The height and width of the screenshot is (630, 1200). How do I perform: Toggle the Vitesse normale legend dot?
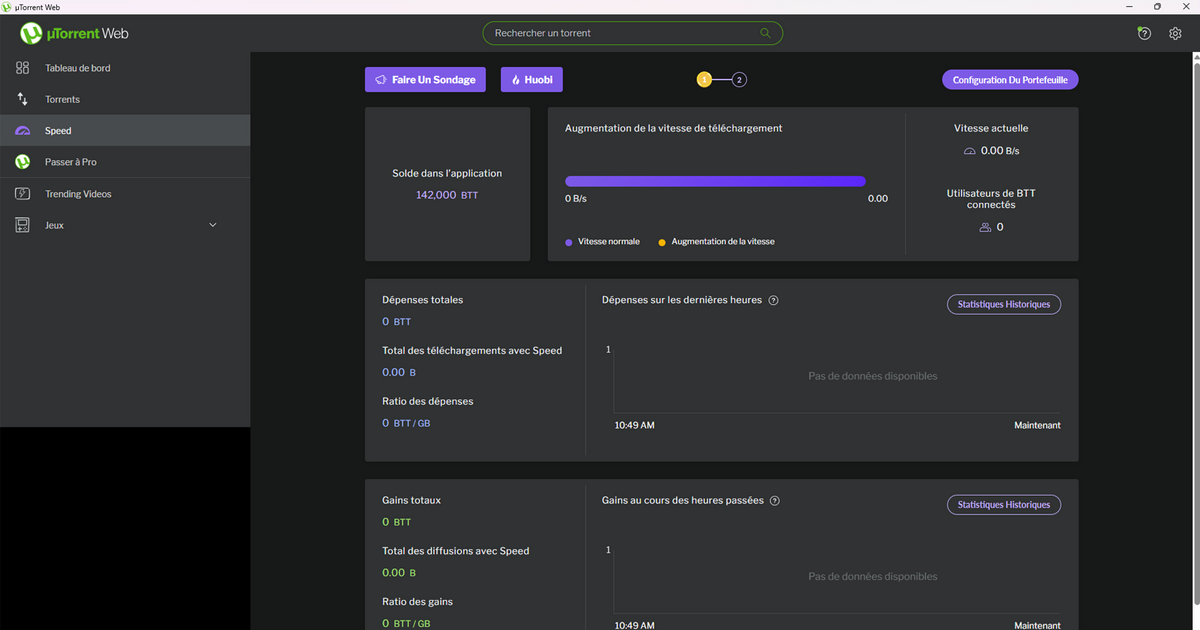point(571,241)
